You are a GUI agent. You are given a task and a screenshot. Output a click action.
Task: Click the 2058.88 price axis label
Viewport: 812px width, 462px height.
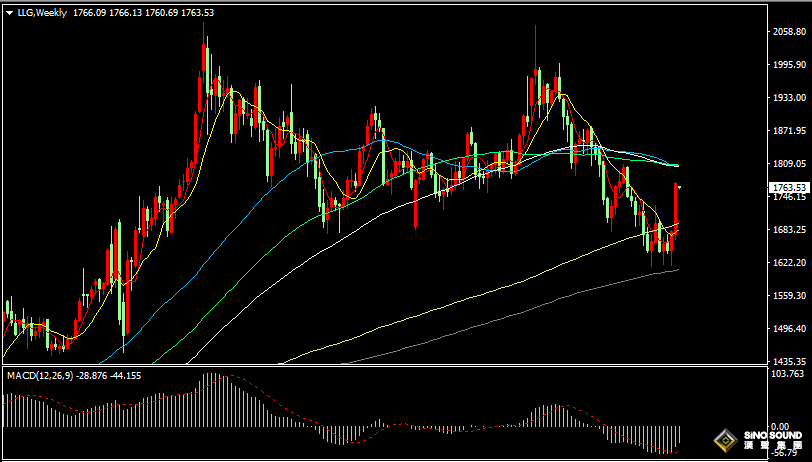(x=788, y=32)
